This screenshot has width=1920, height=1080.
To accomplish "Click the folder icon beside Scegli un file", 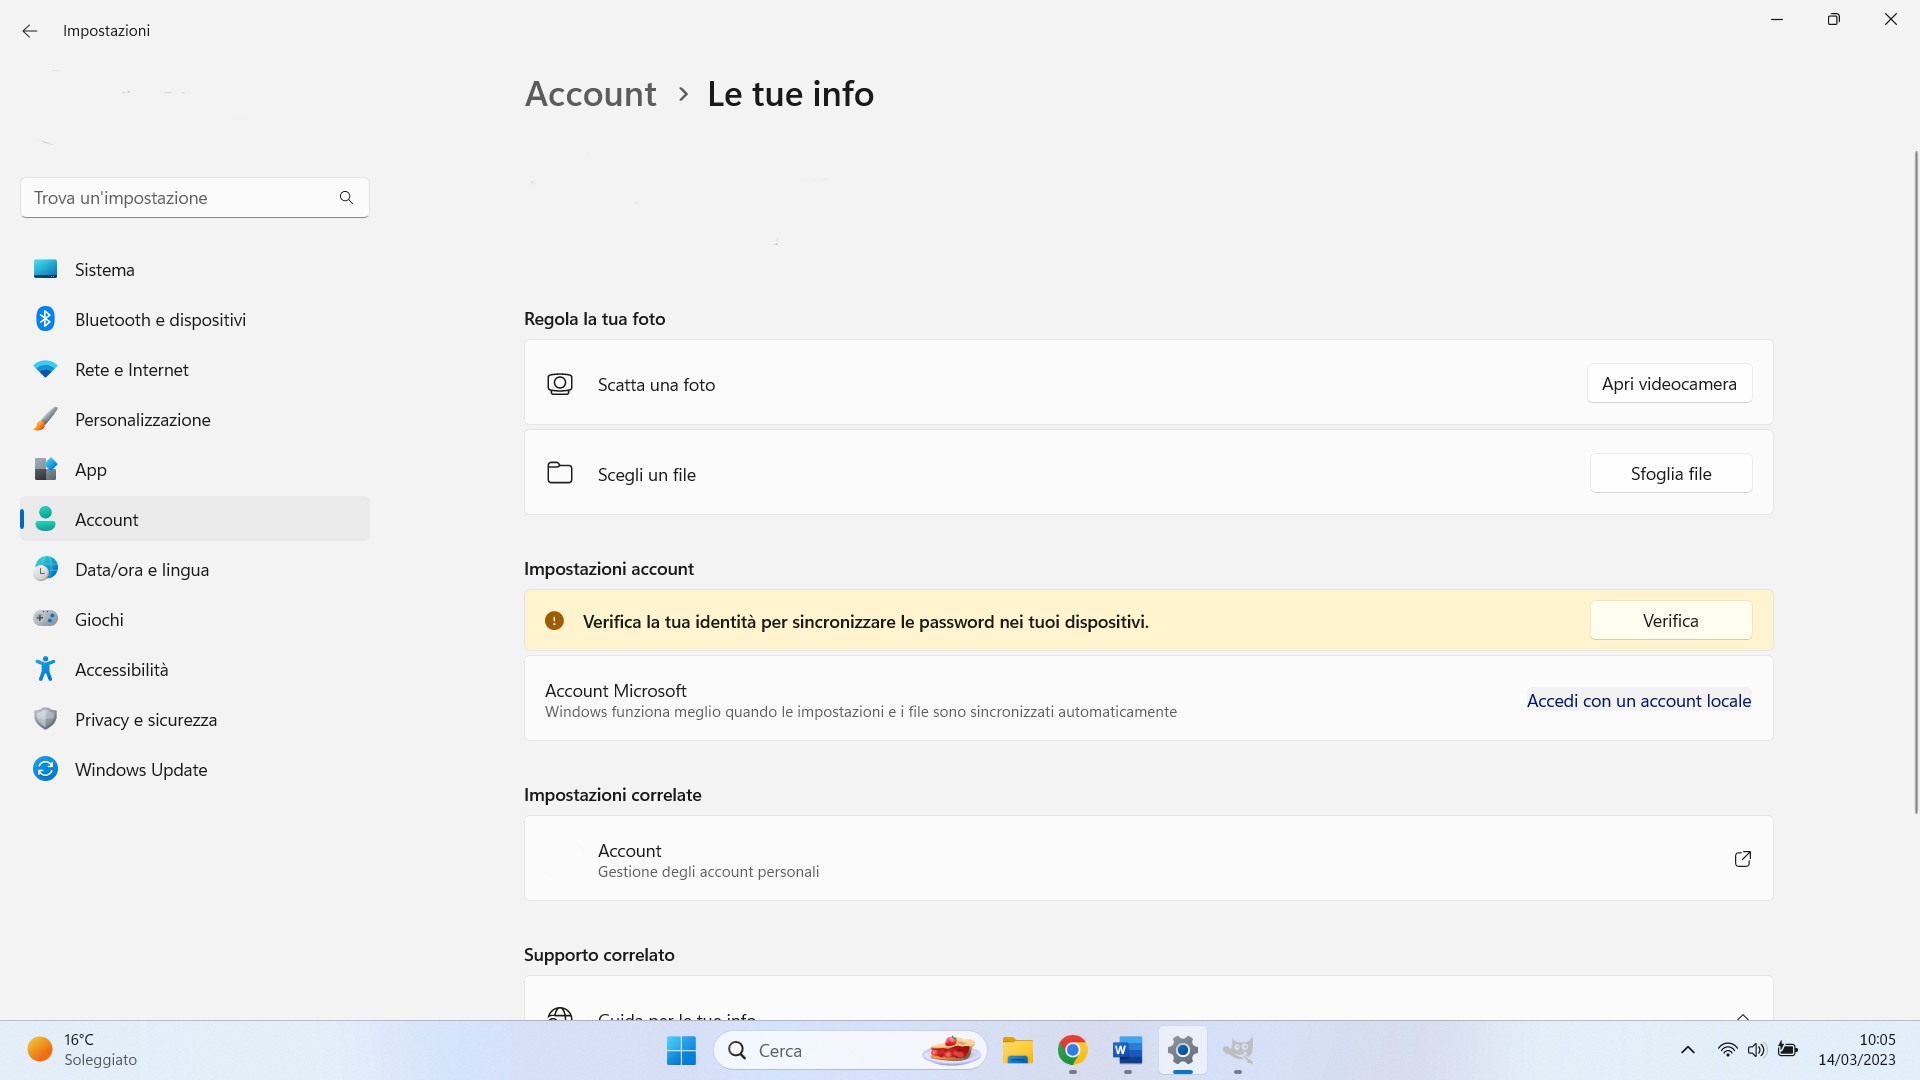I will tap(560, 473).
